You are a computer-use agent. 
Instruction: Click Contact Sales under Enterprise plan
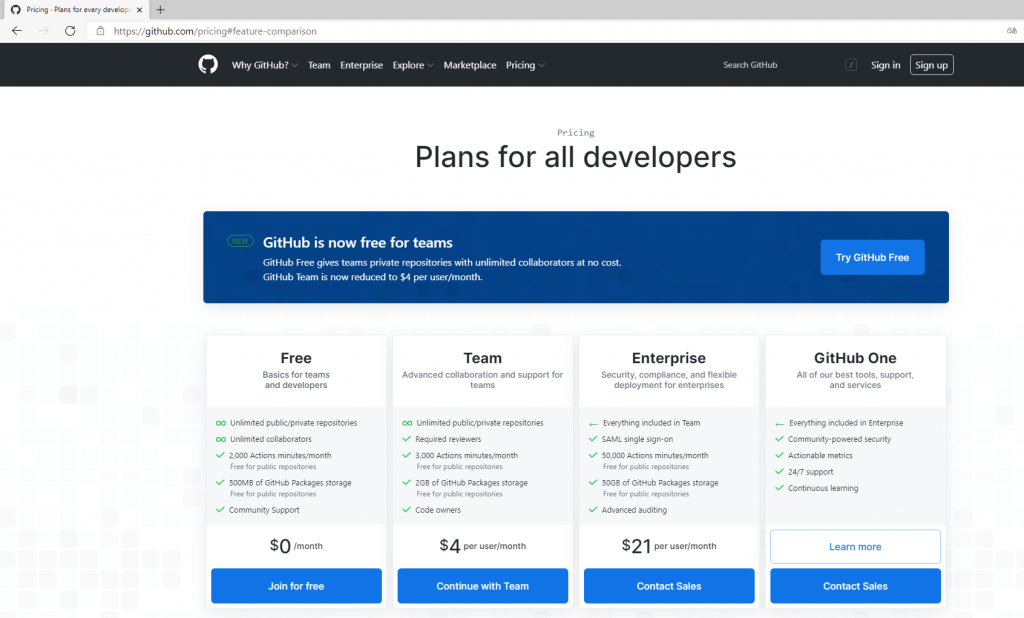click(669, 586)
